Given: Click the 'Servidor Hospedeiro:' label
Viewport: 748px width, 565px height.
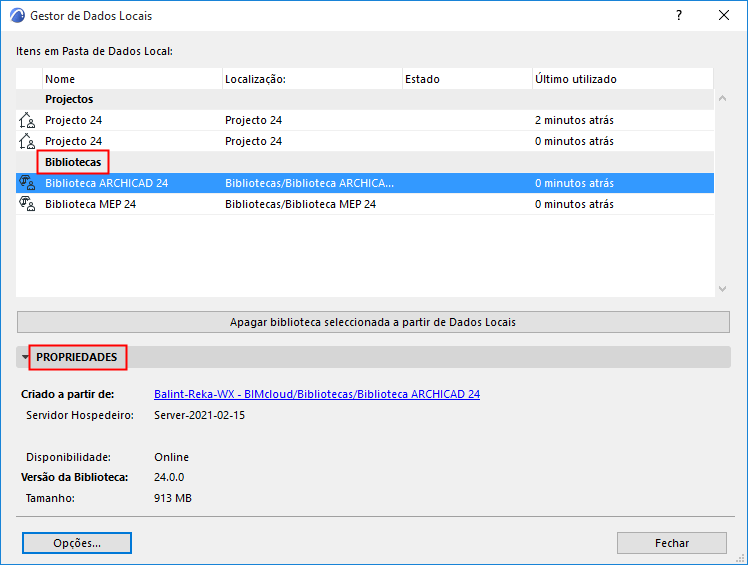Looking at the screenshot, I should pos(80,415).
